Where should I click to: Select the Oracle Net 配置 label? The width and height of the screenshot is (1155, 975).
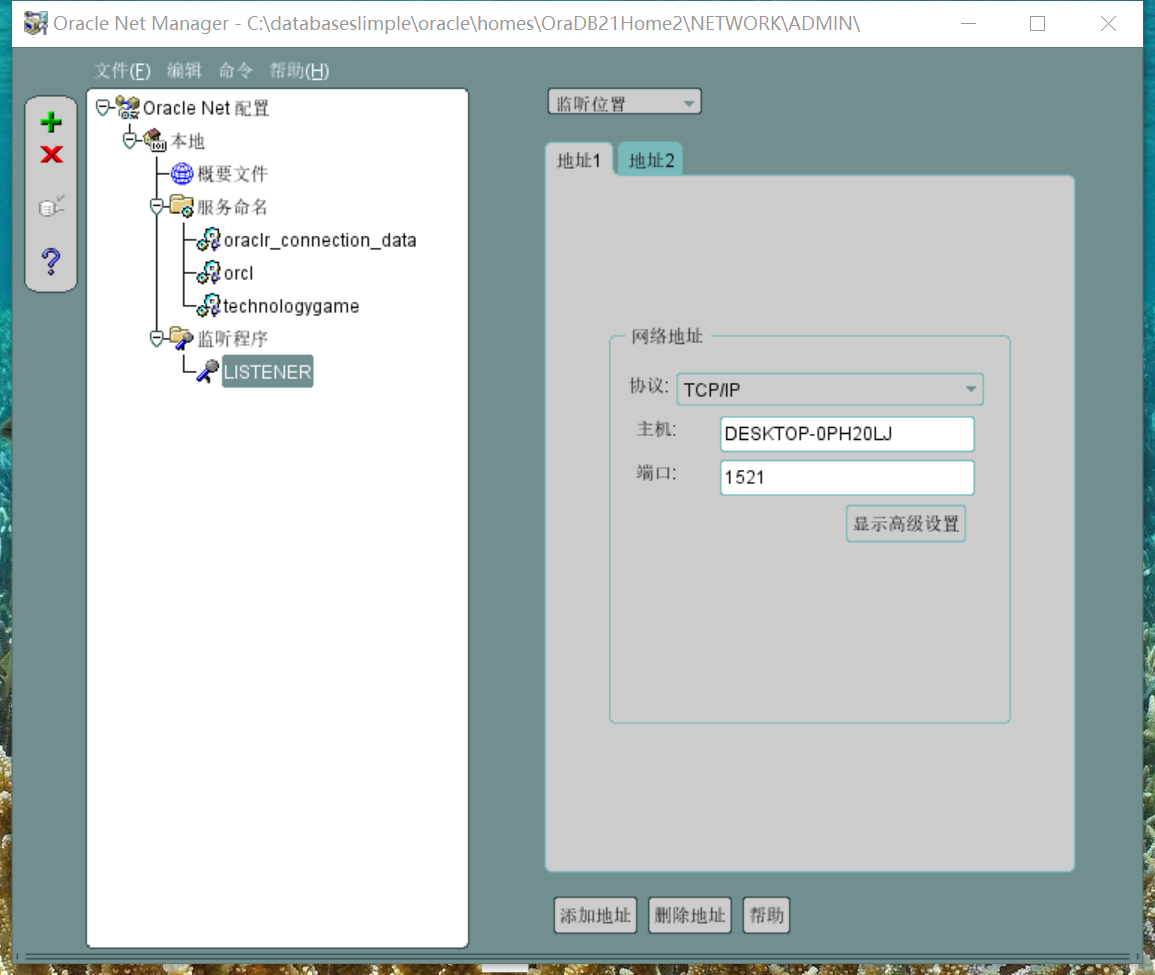point(206,108)
